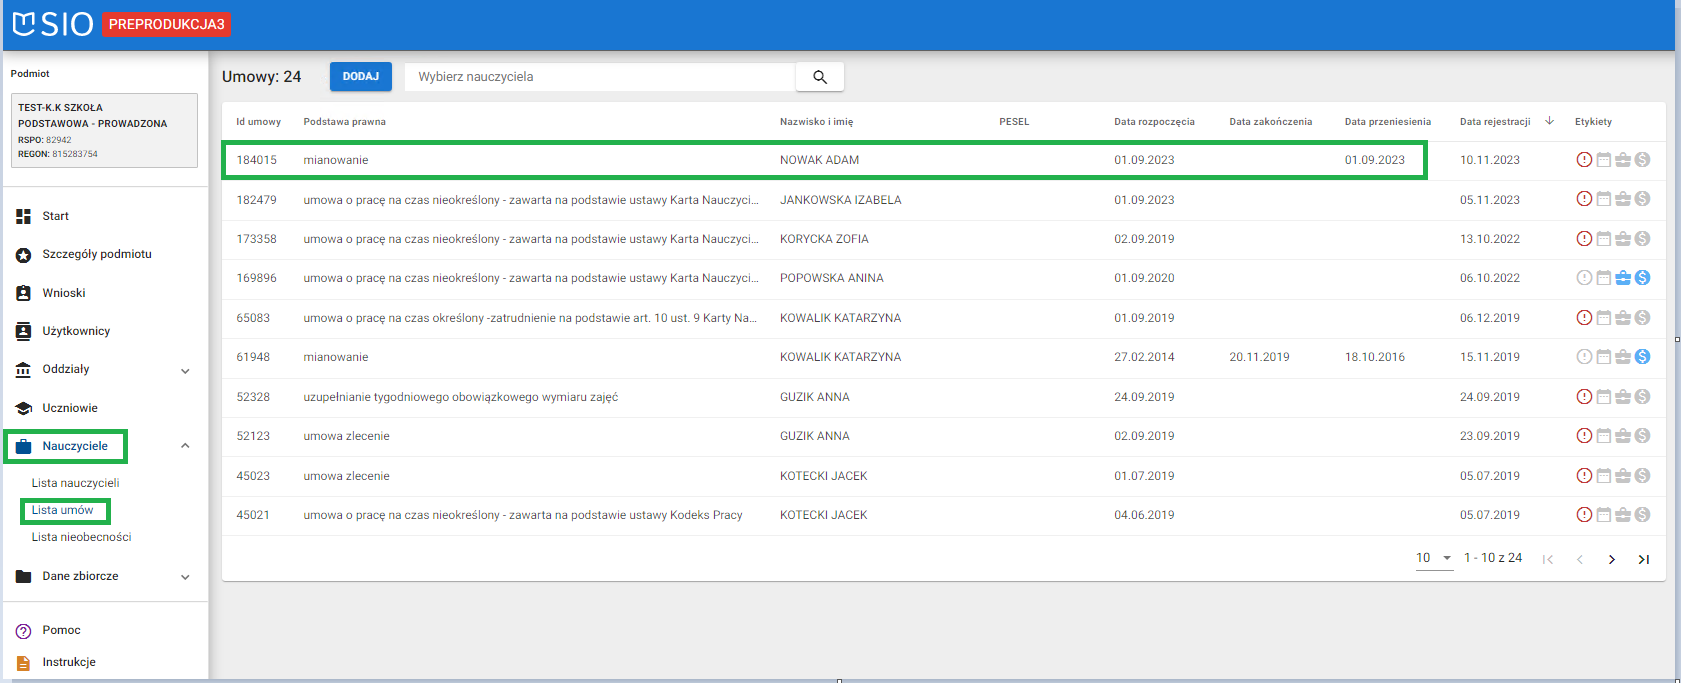Click the DODAJ button
This screenshot has width=1681, height=683.
tap(360, 77)
